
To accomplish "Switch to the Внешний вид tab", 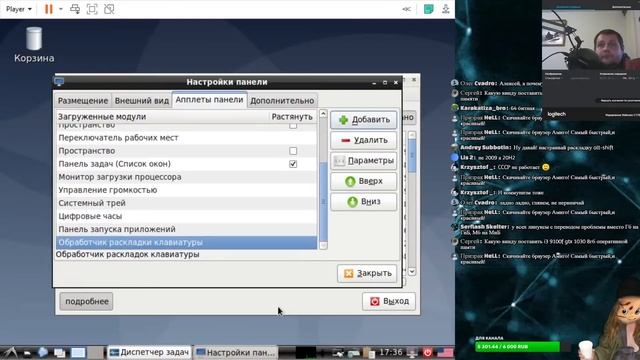I will pos(142,101).
